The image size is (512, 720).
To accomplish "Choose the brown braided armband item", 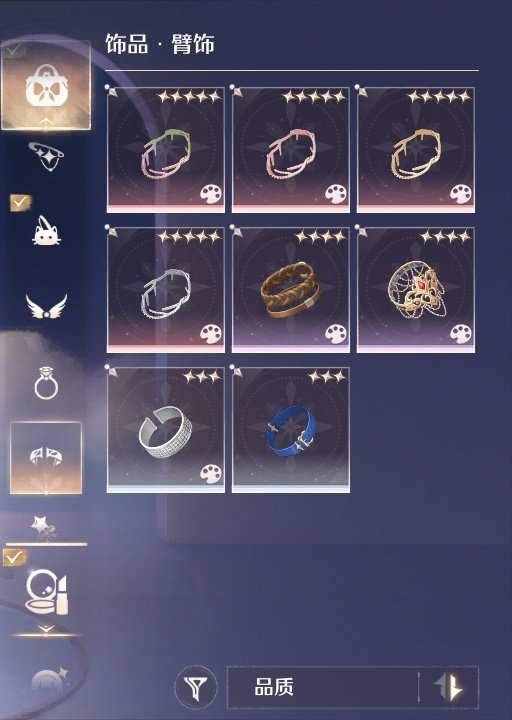I will coord(291,290).
